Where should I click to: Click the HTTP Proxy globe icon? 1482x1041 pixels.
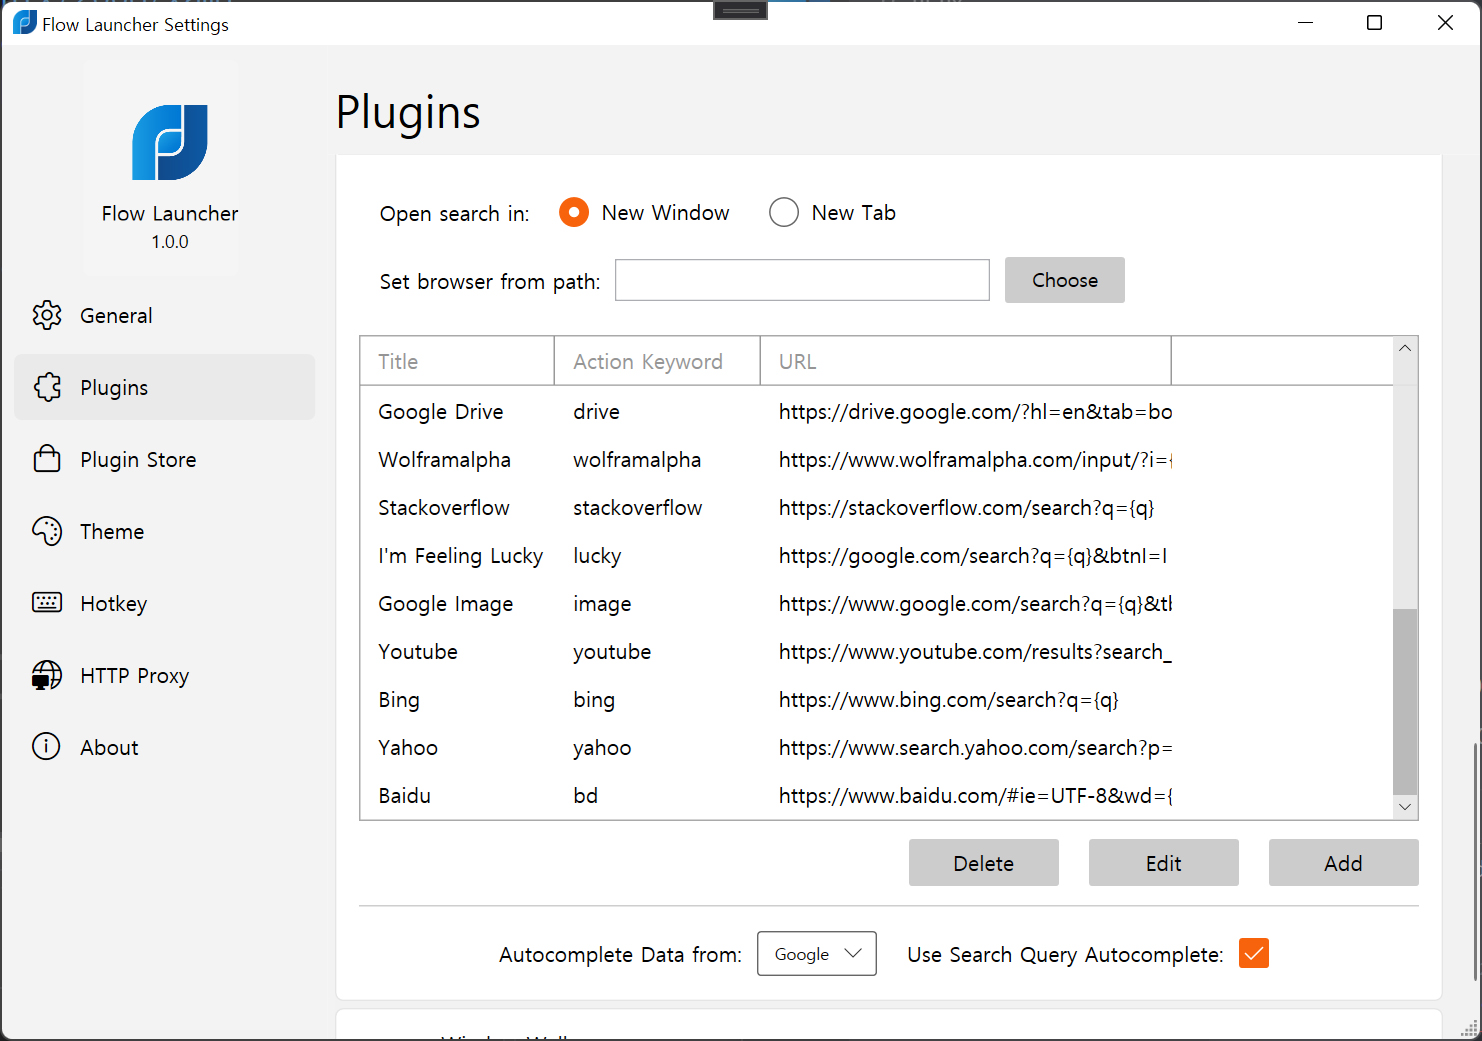(x=47, y=675)
